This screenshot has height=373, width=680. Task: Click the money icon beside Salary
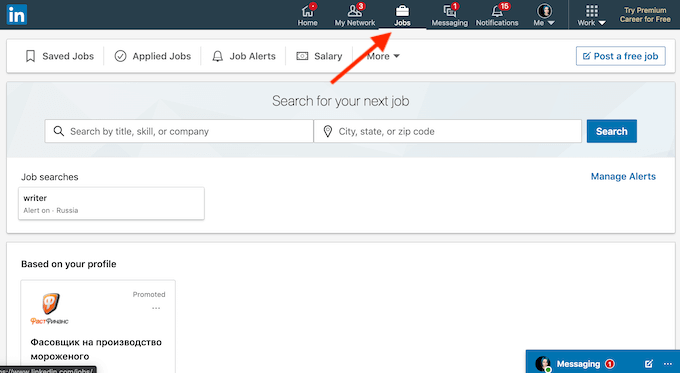302,56
